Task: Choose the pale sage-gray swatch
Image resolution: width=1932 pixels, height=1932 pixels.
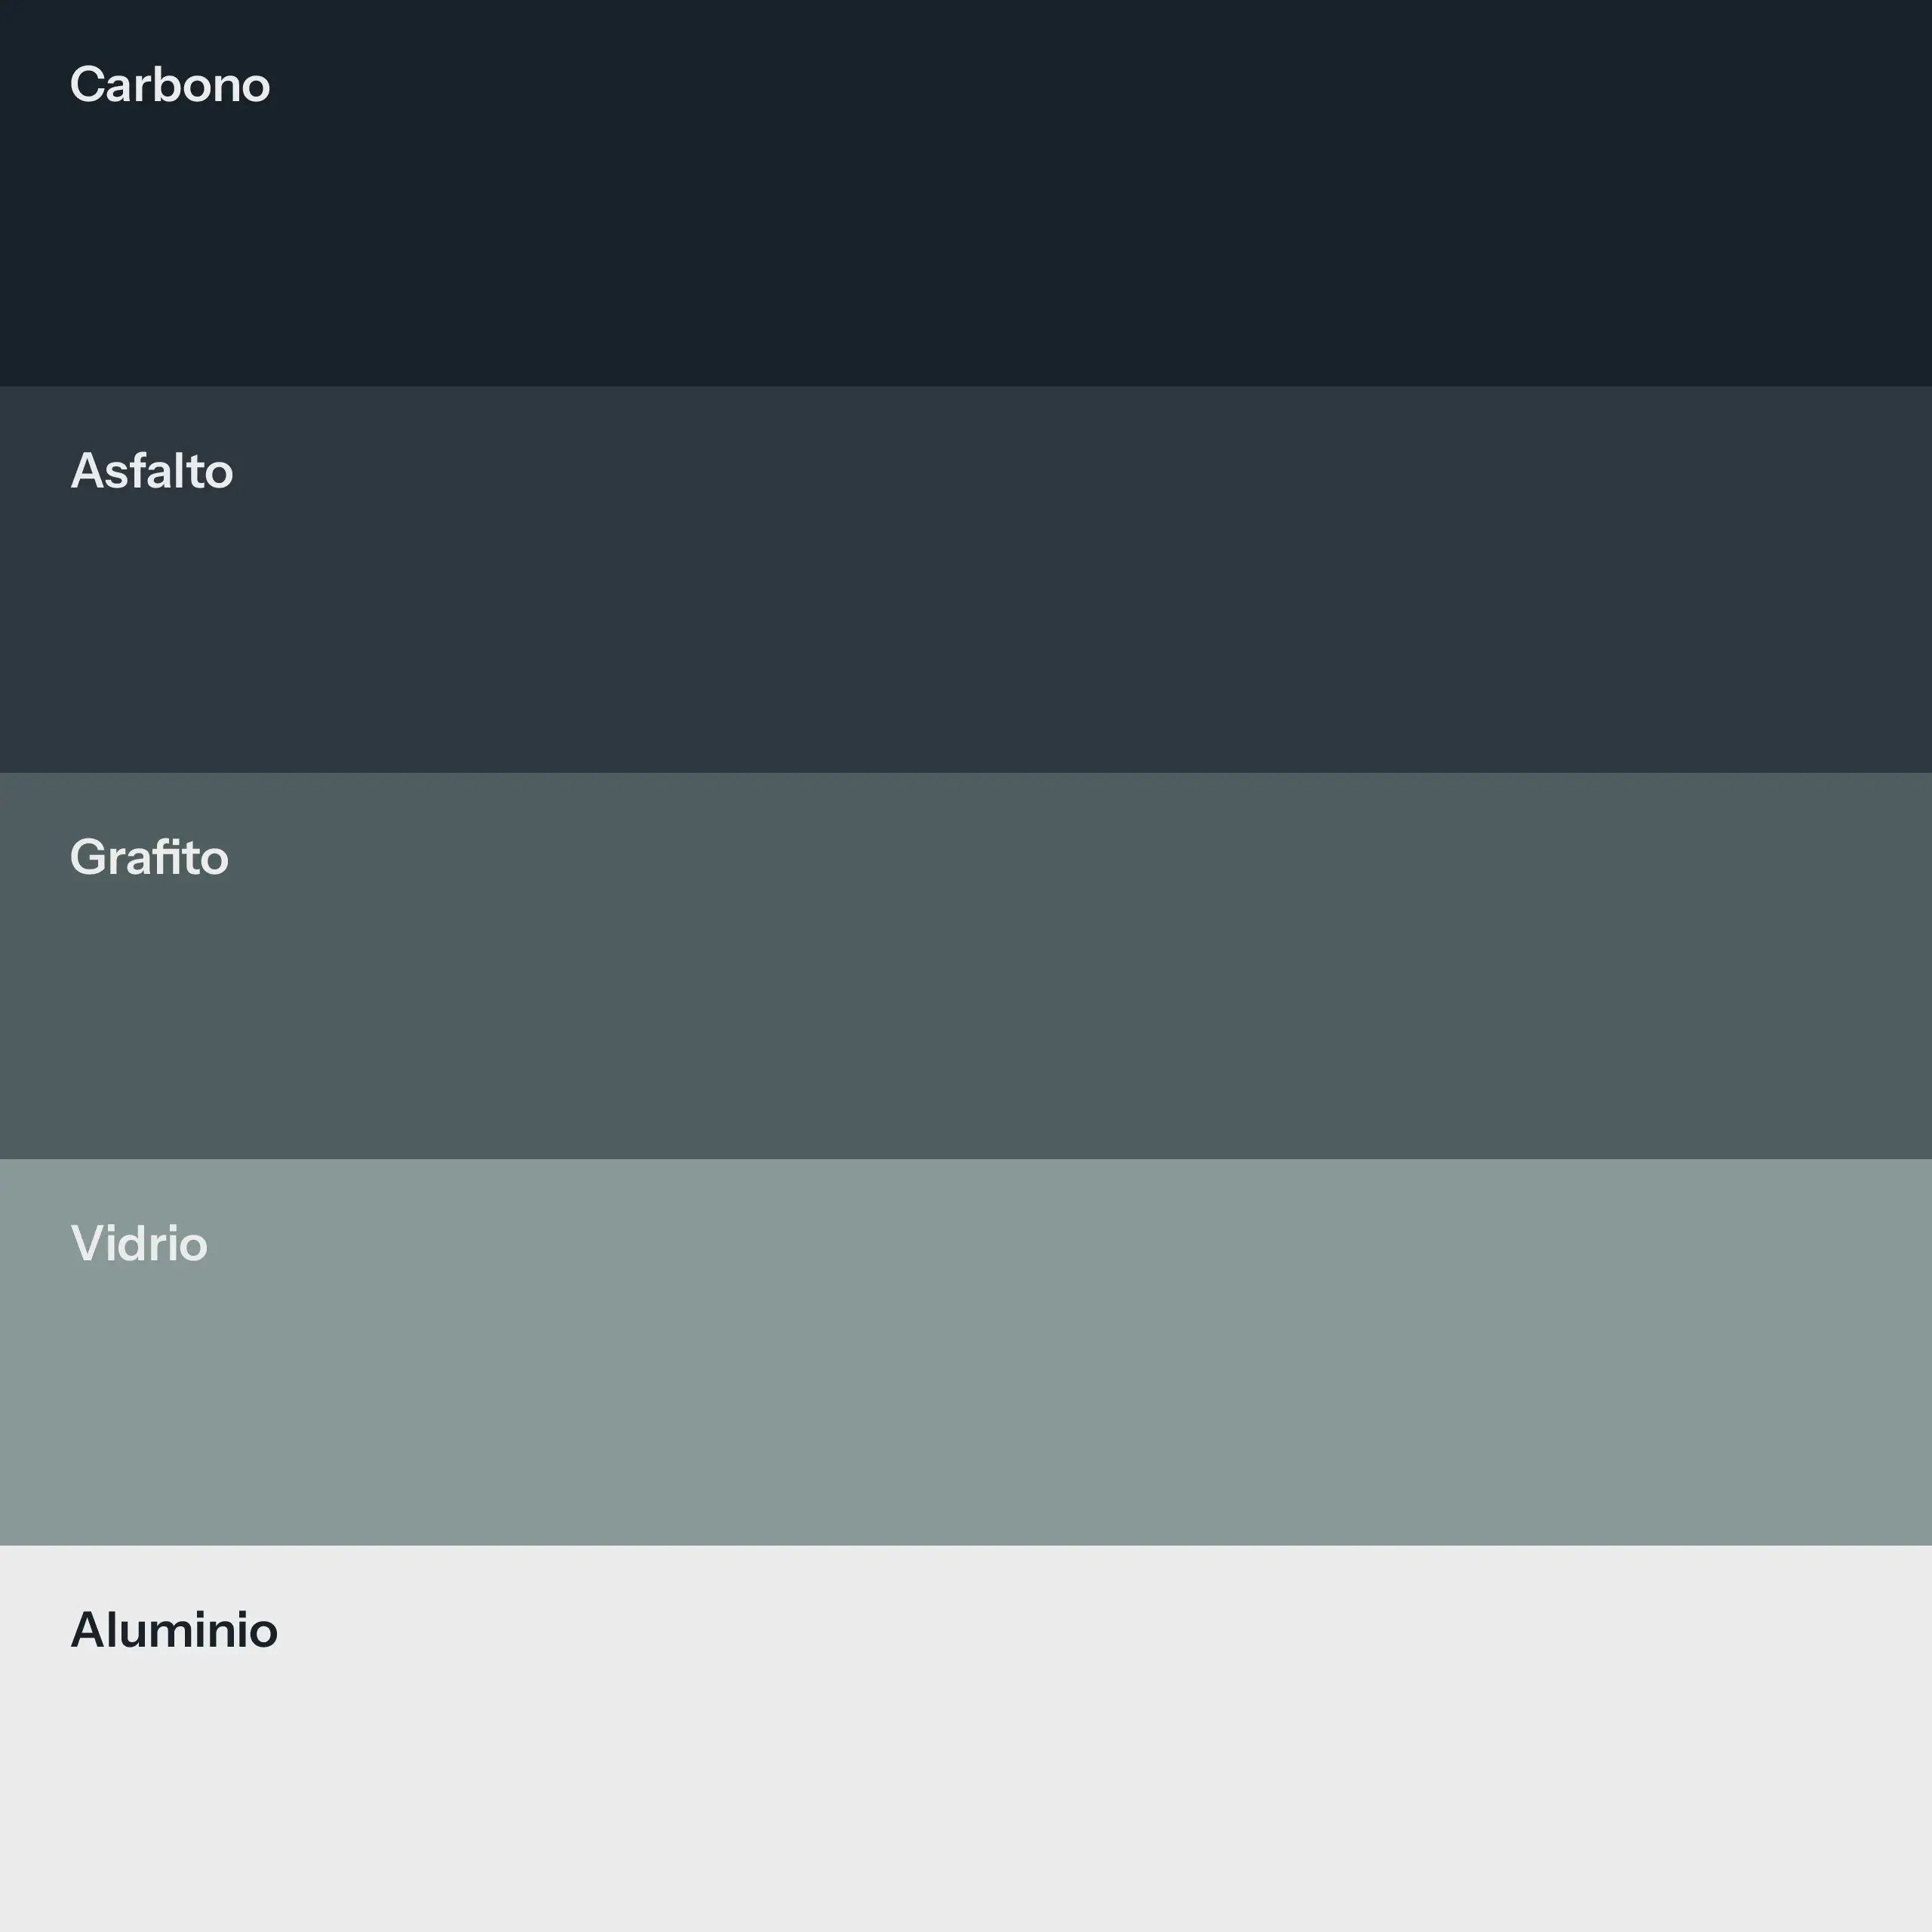Action: 966,1352
